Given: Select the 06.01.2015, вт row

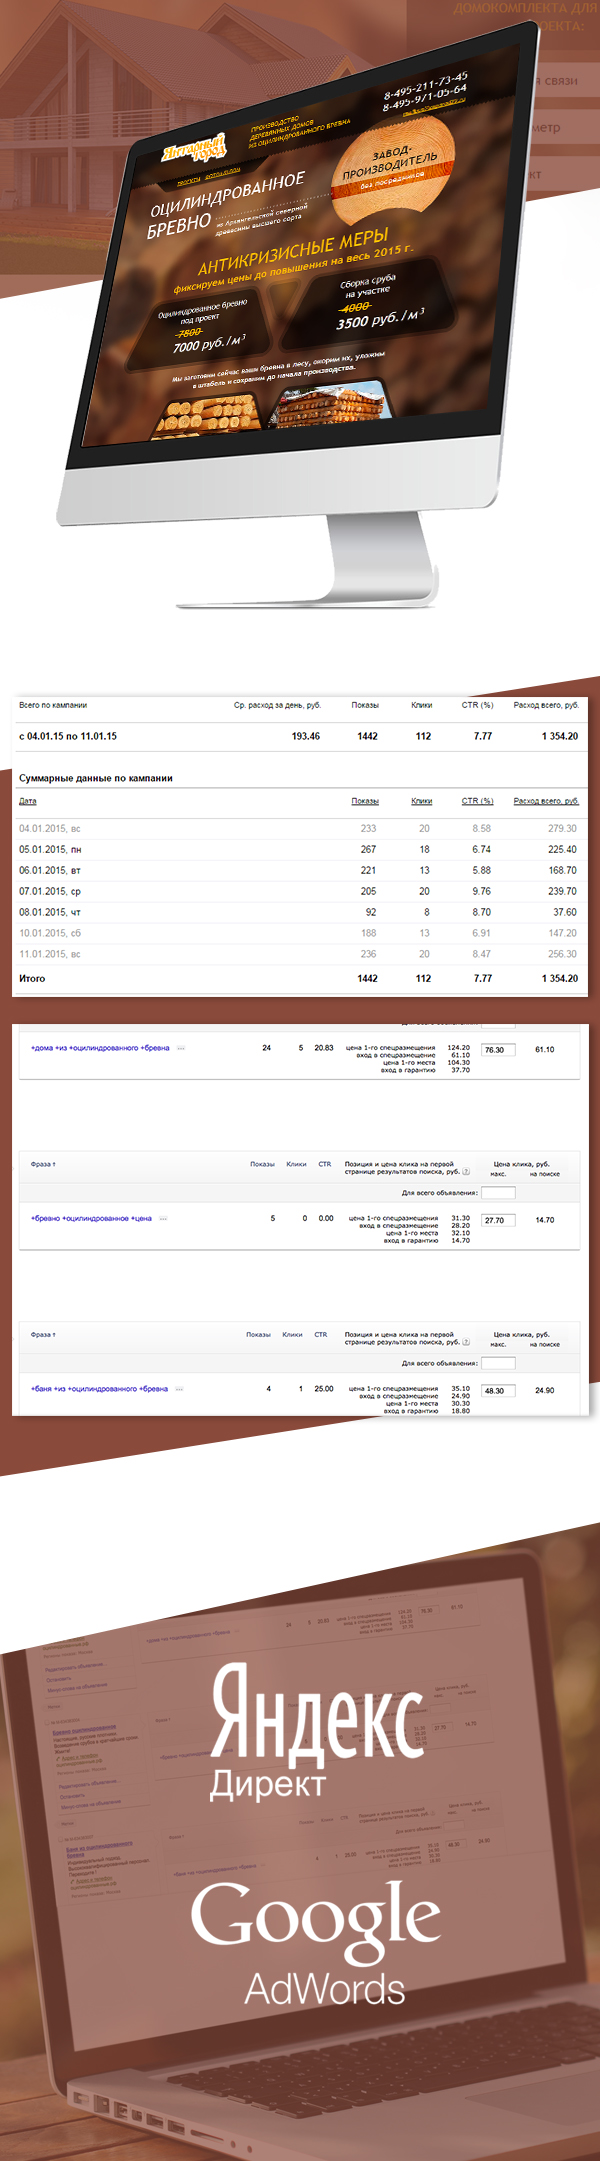Looking at the screenshot, I should pyautogui.click(x=300, y=870).
